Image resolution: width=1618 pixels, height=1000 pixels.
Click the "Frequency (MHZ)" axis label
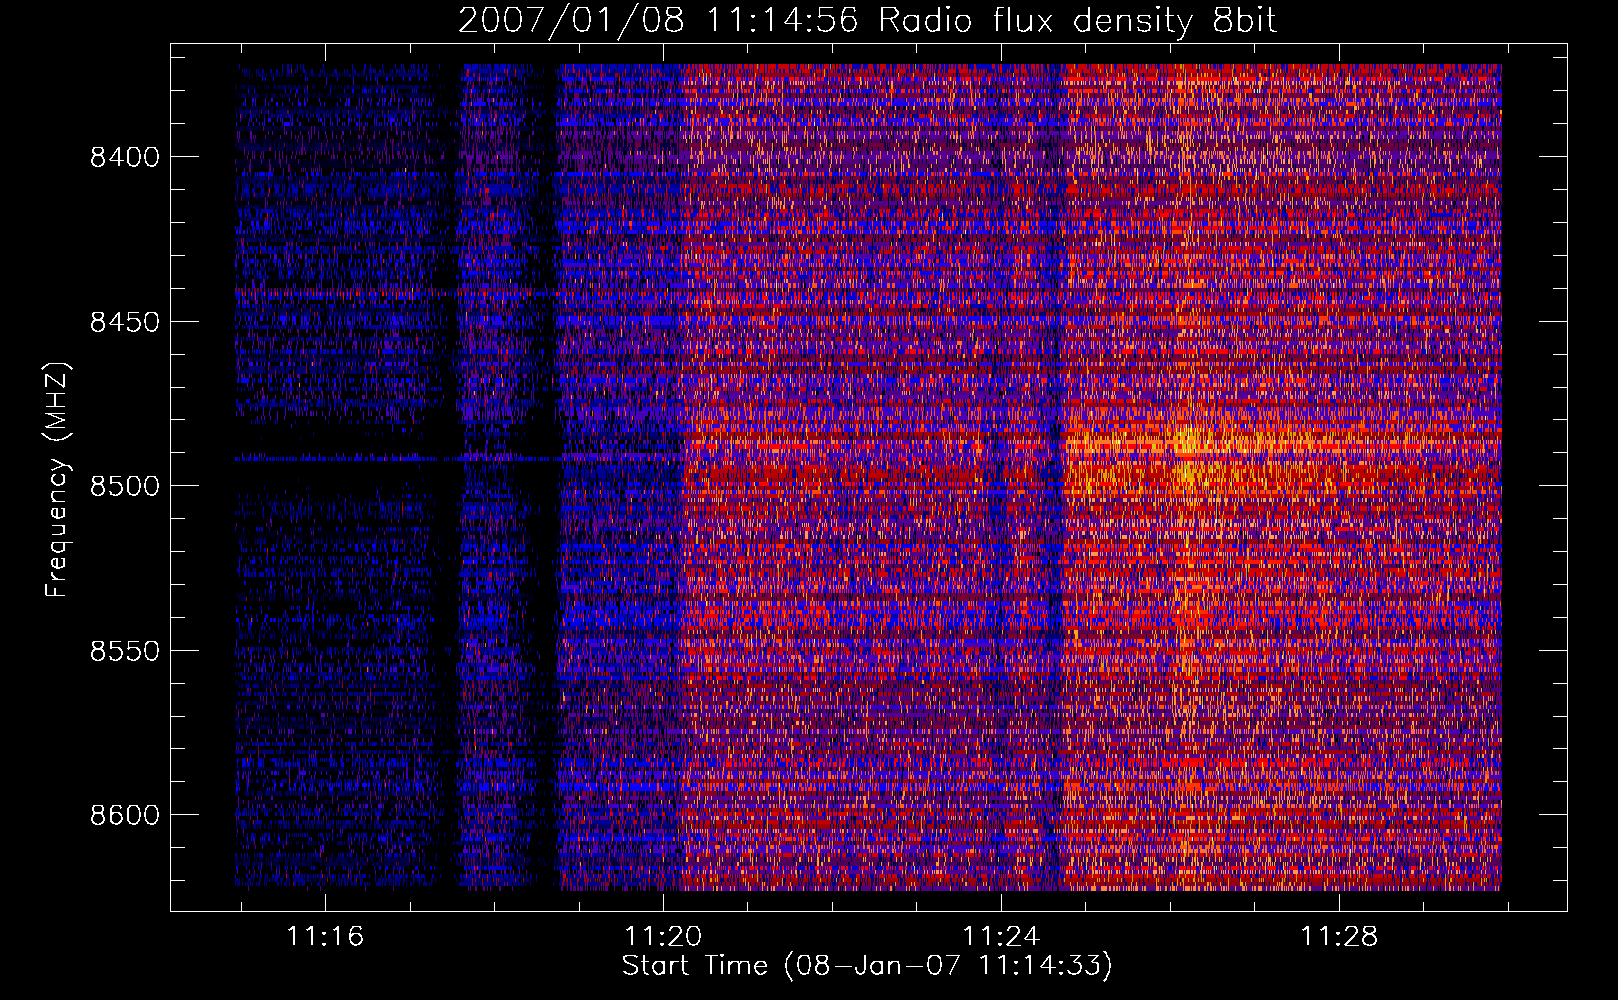57,480
